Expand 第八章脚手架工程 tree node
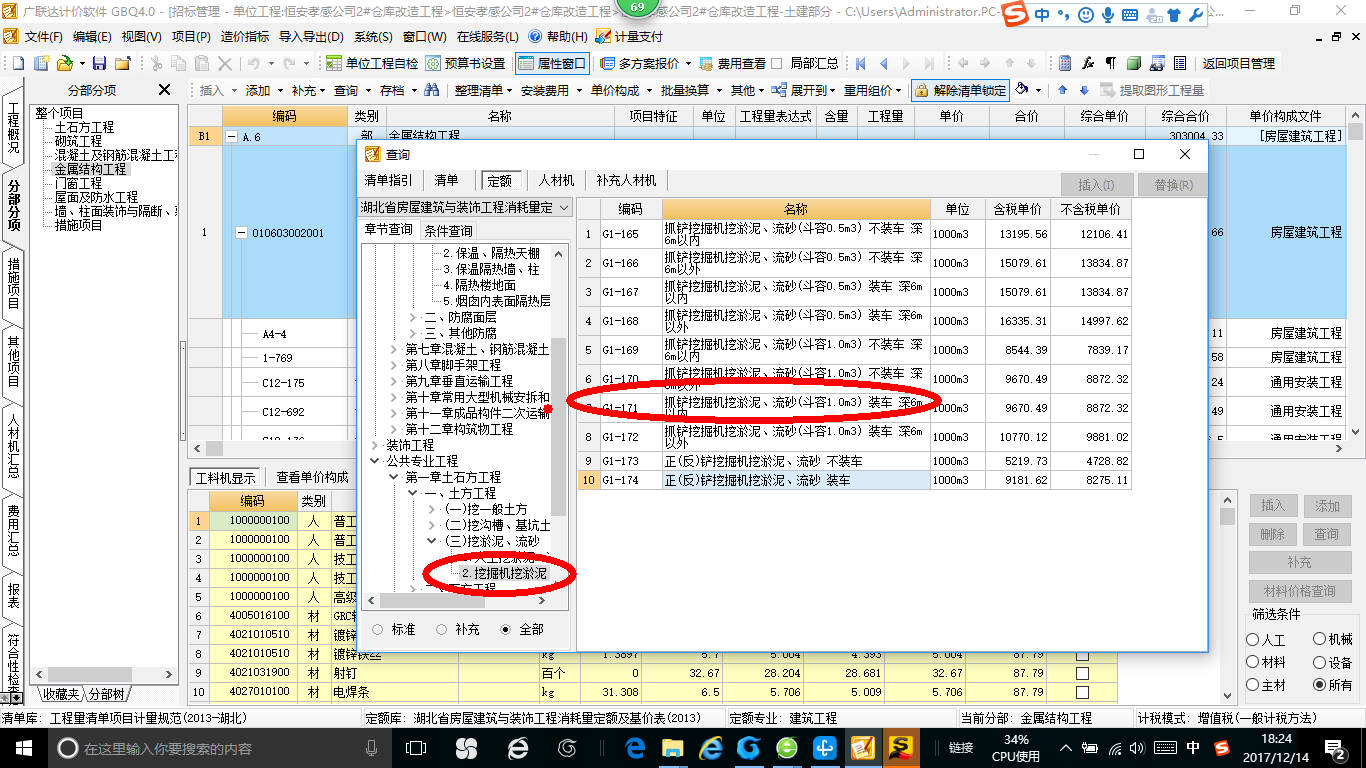The width and height of the screenshot is (1366, 768). 394,365
